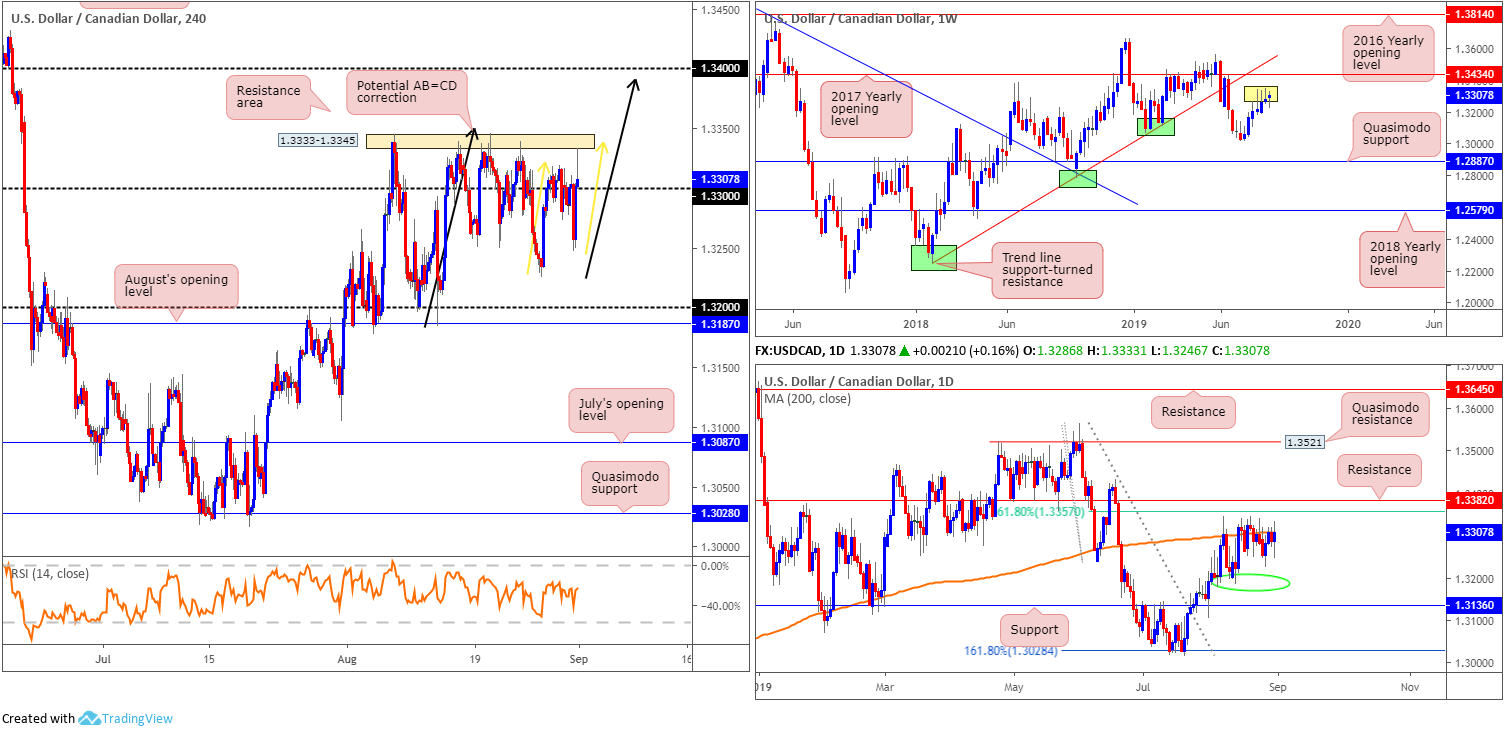Screen dimensions: 1505x730
Task: Select the 1.30280 price label
Action: (719, 513)
